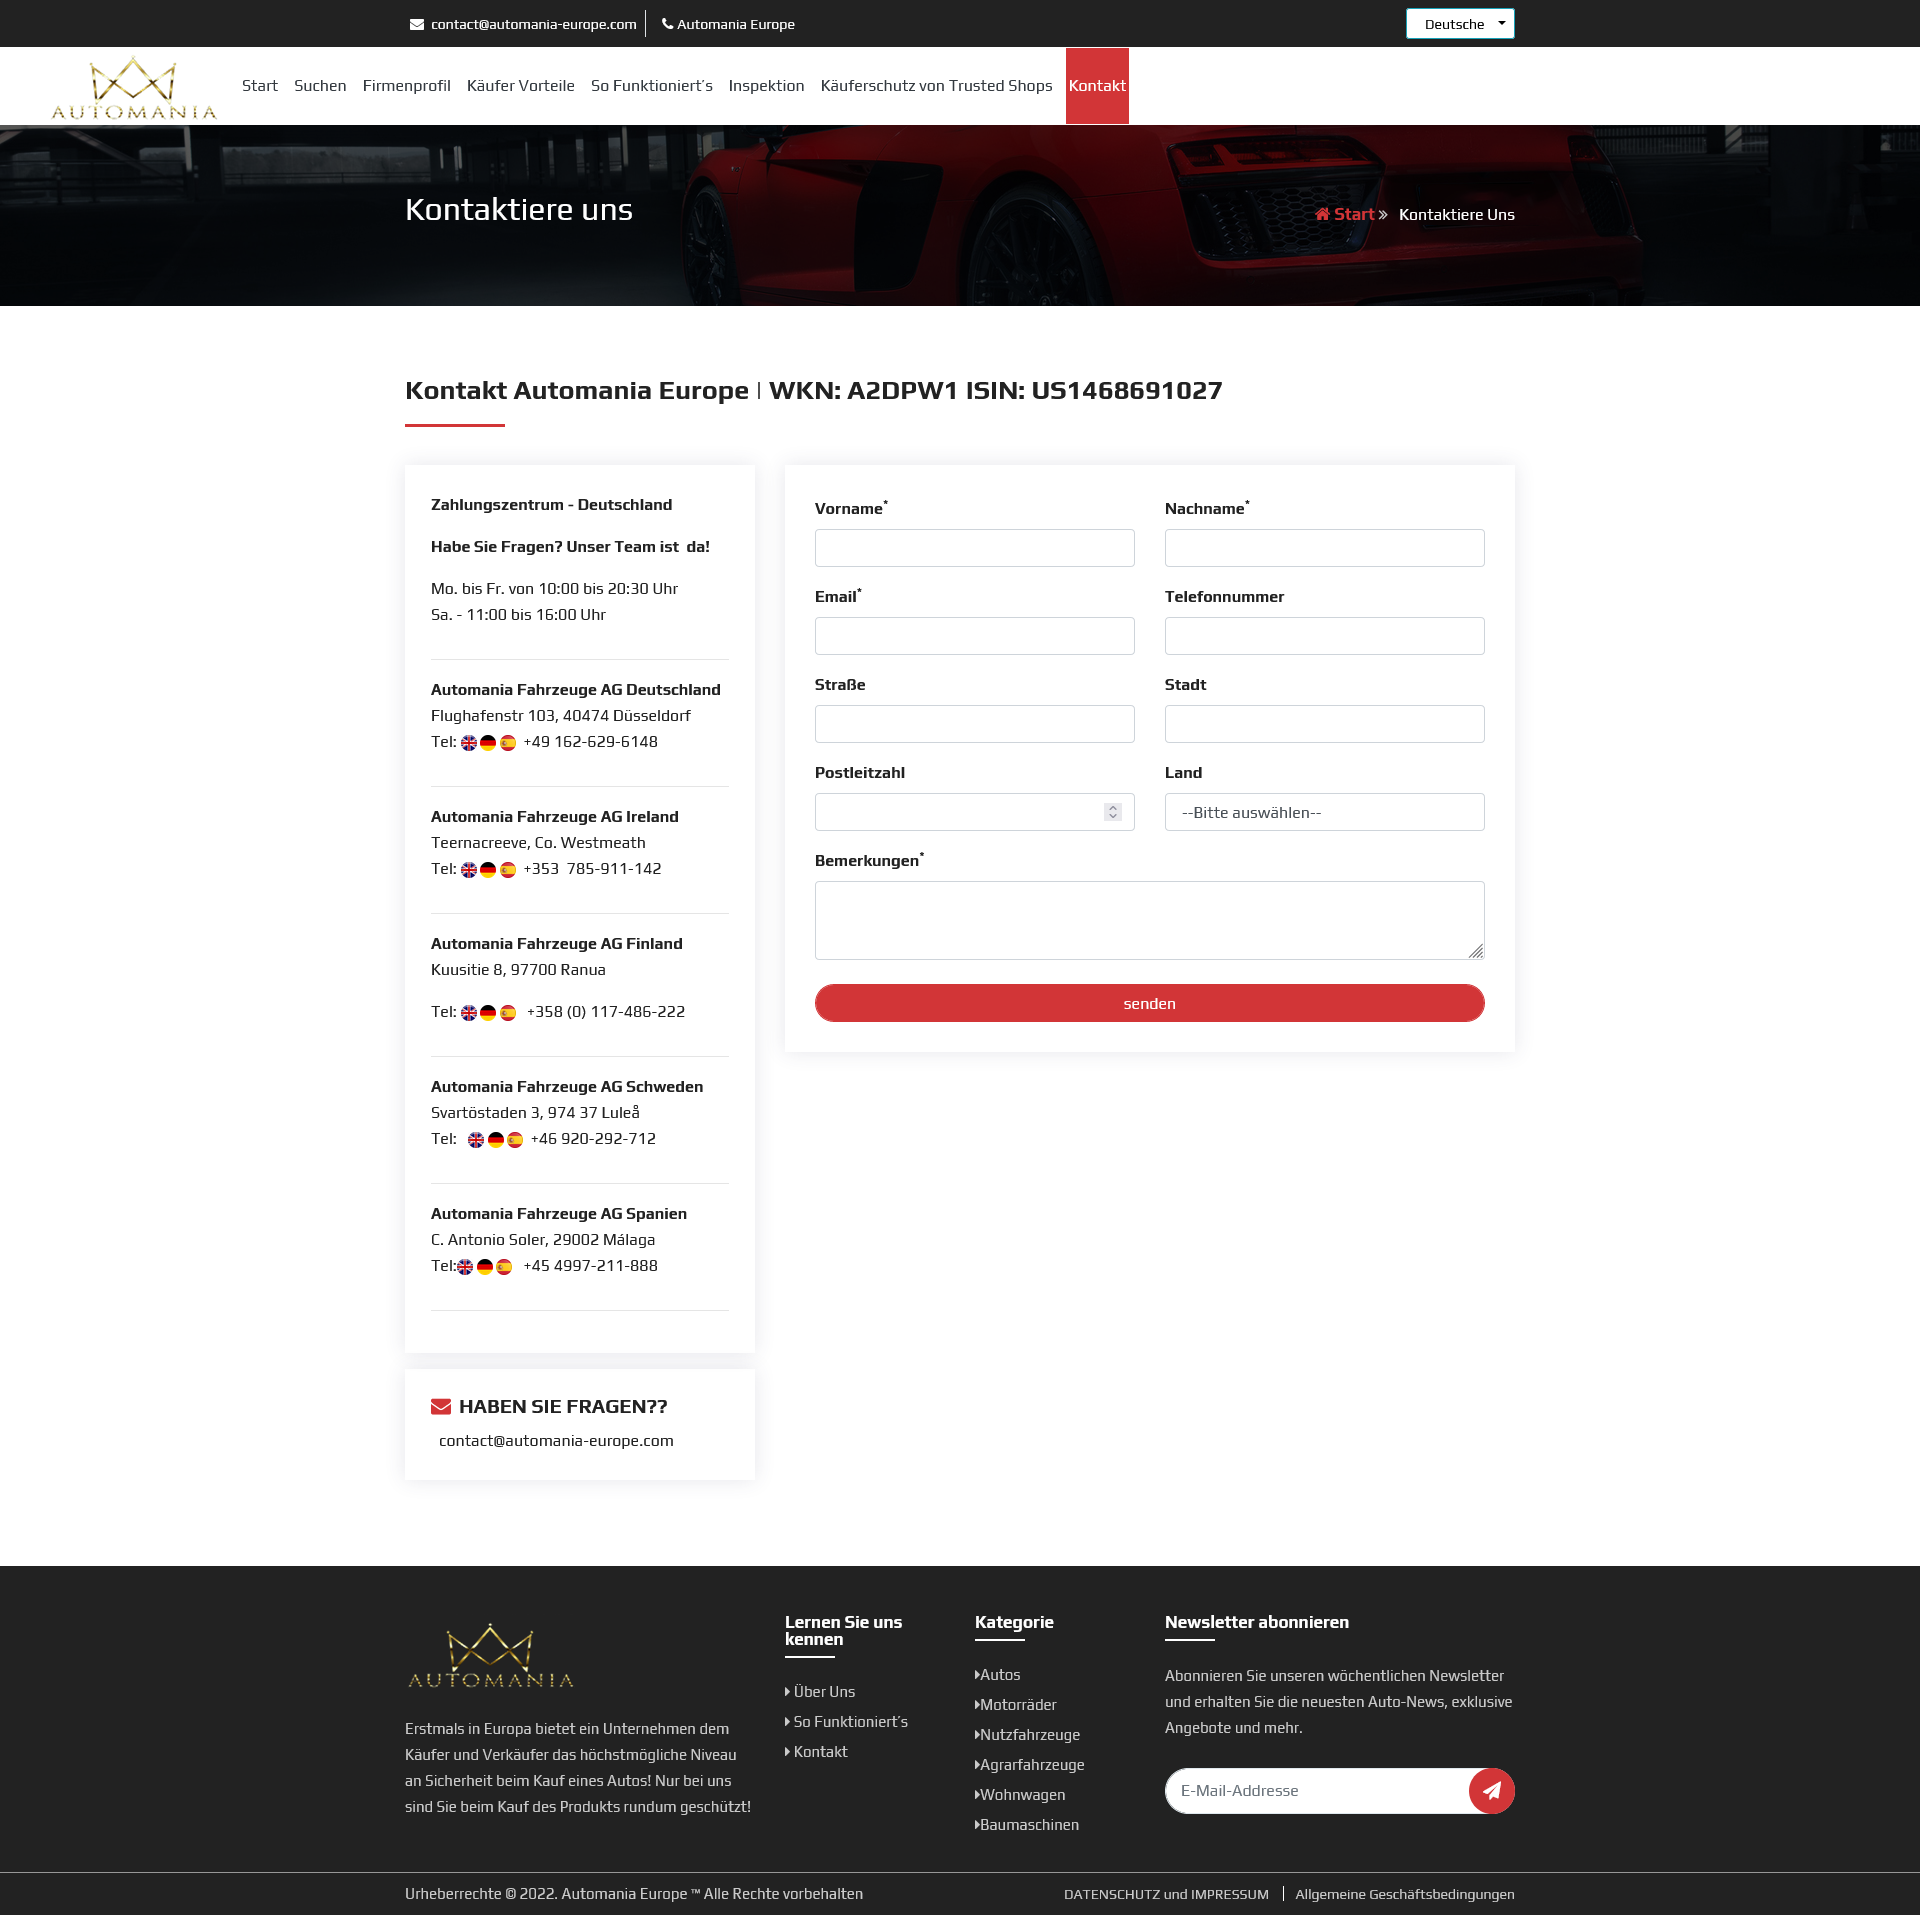Click German flag for the Ireland phone

tap(488, 870)
